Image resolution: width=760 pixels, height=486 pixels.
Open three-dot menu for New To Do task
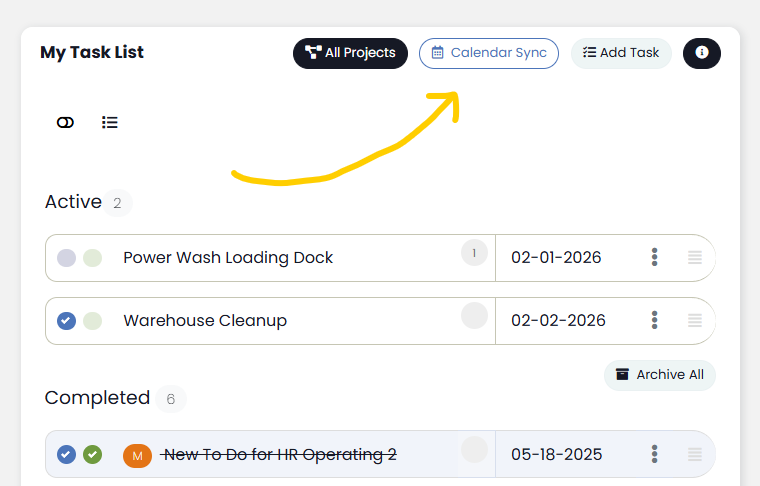(655, 455)
